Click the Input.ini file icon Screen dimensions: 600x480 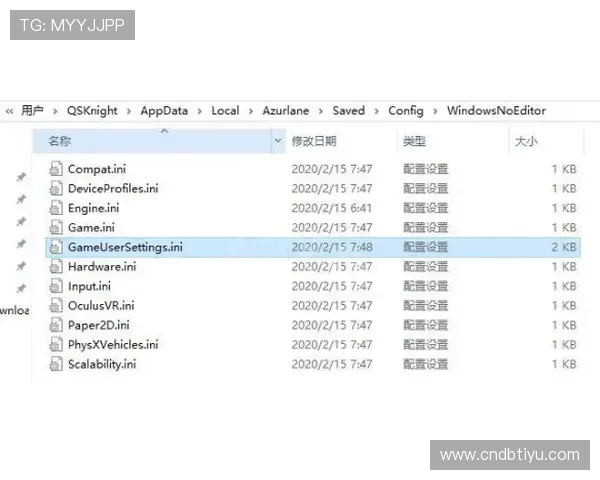57,286
